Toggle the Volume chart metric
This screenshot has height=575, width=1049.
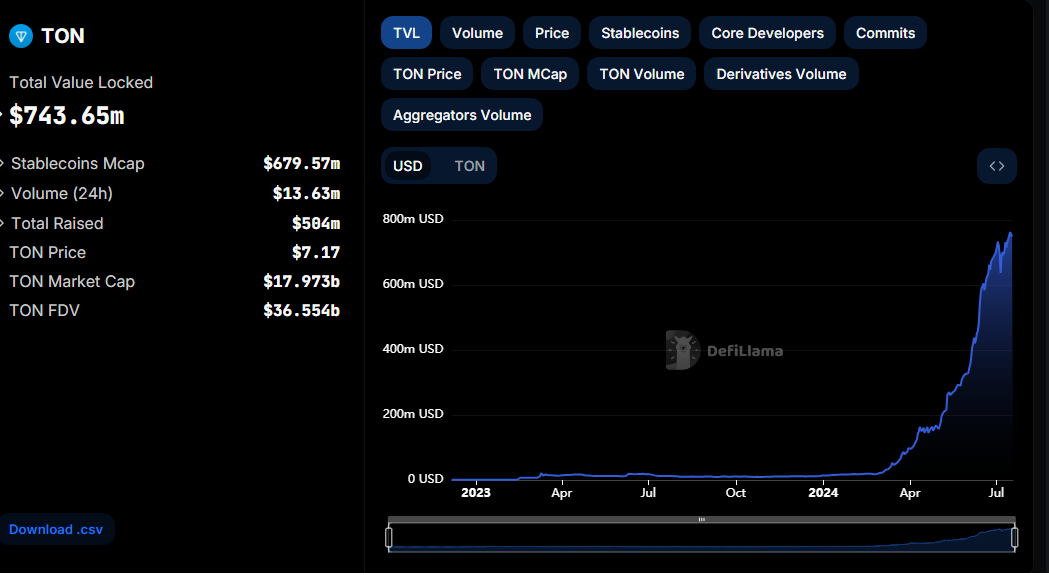click(477, 33)
